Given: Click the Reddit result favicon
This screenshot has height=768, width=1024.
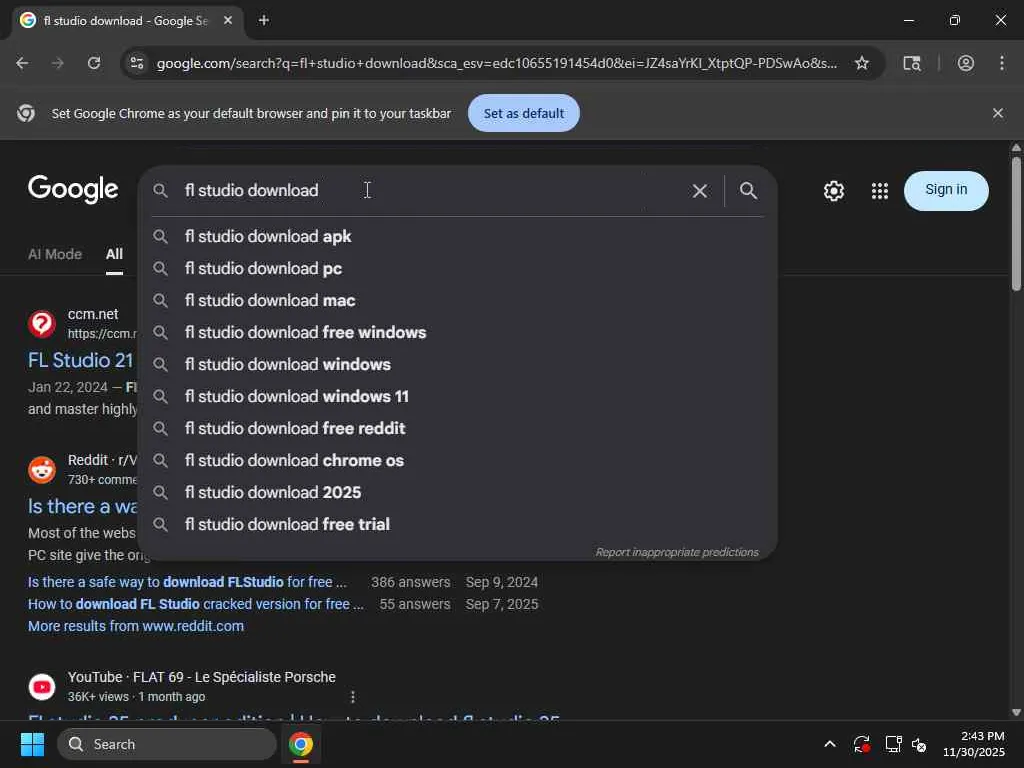Looking at the screenshot, I should 42,470.
